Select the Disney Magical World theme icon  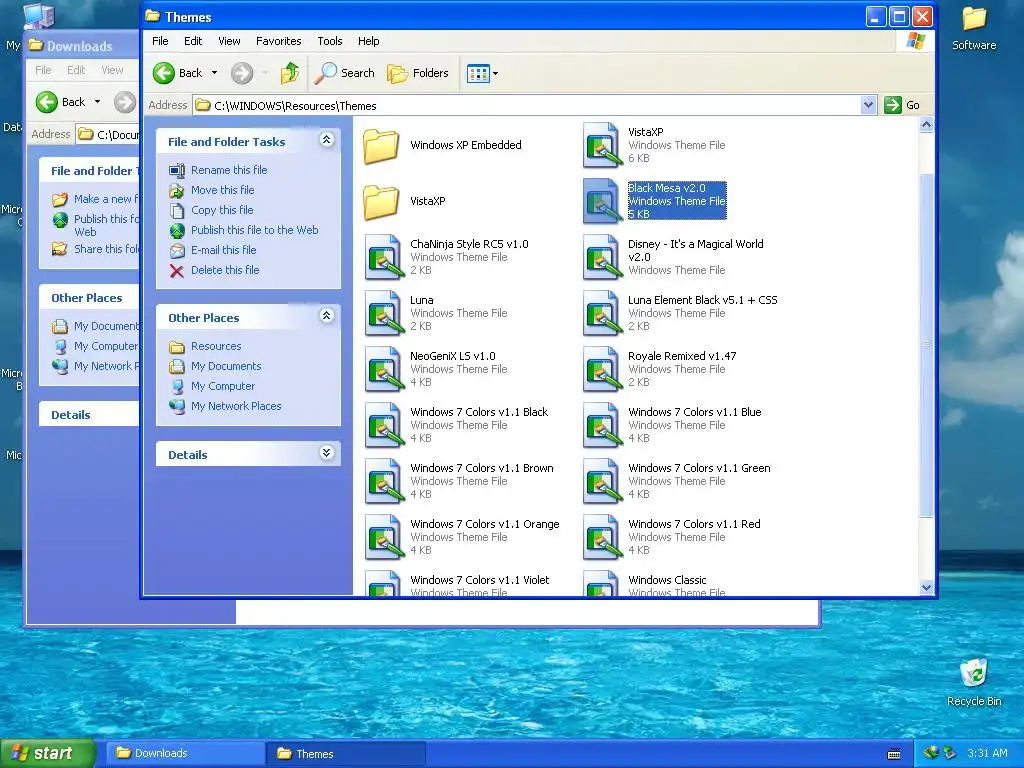601,257
